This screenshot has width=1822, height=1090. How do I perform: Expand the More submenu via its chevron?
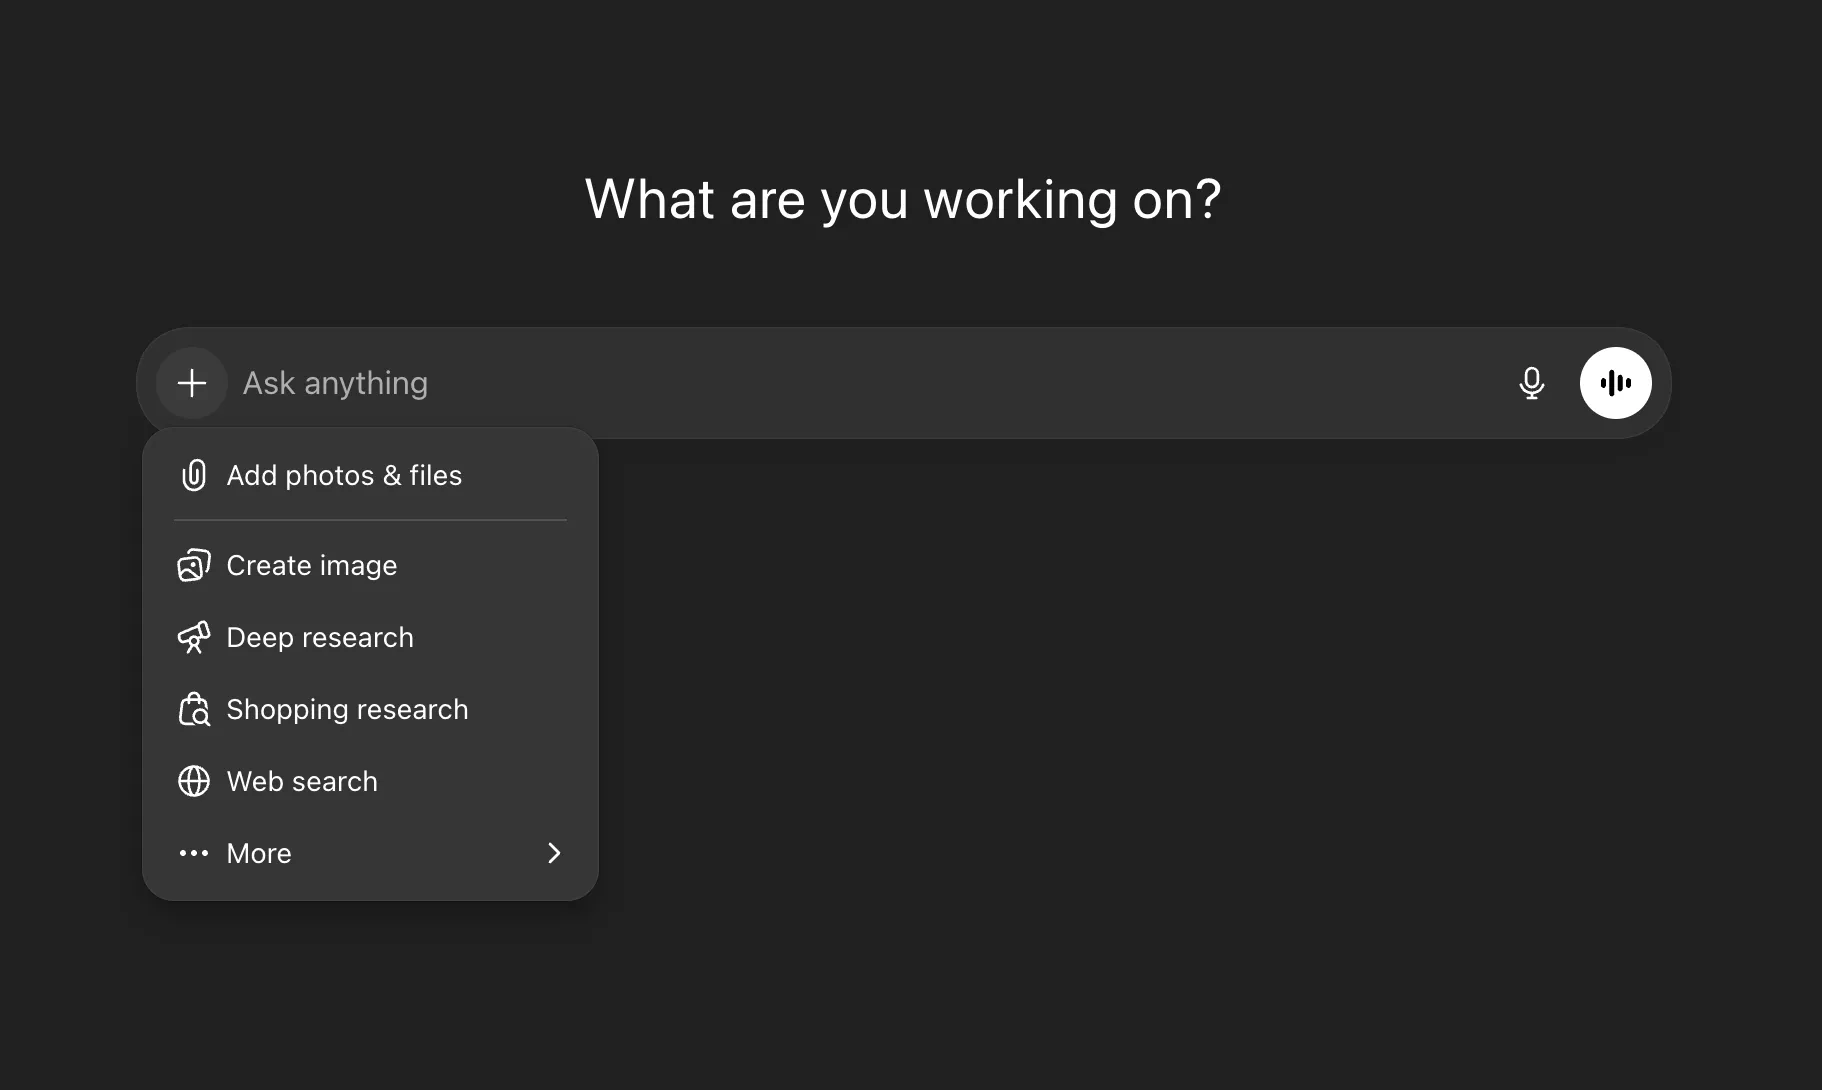[x=555, y=853]
